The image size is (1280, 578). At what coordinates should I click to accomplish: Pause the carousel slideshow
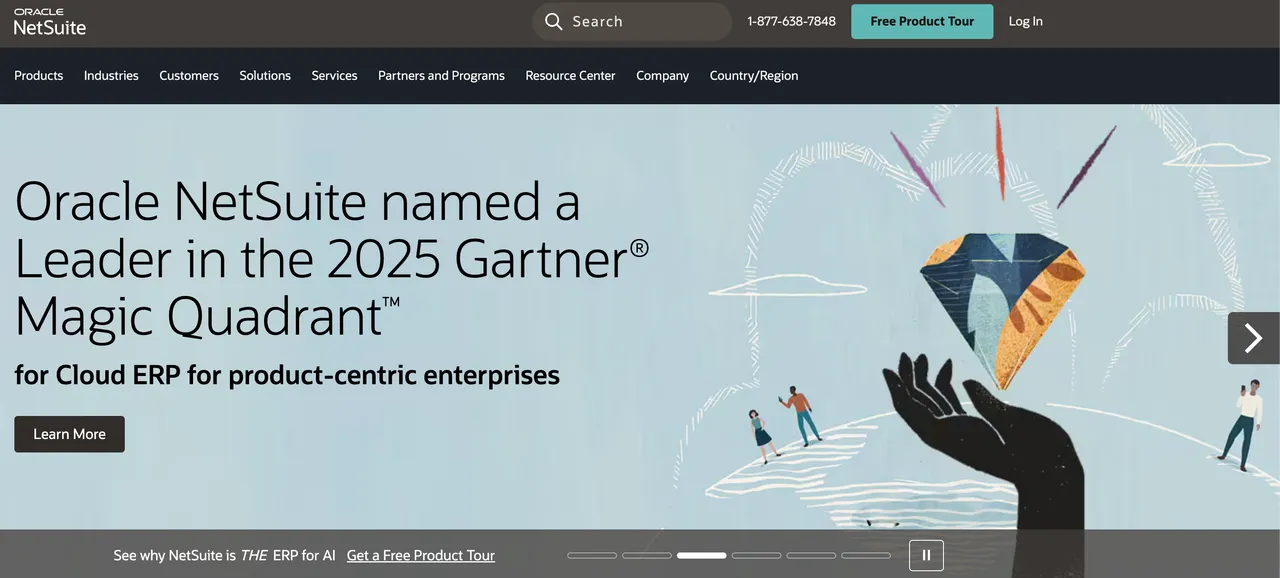(x=926, y=555)
